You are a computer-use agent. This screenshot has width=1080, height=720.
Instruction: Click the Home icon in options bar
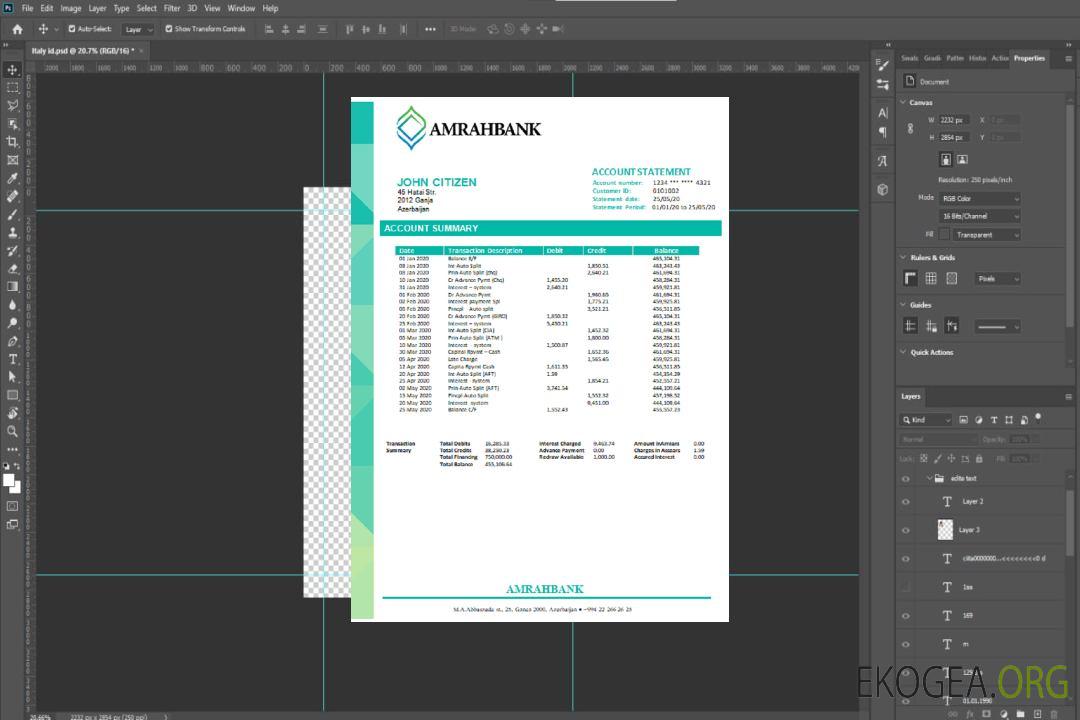point(17,29)
